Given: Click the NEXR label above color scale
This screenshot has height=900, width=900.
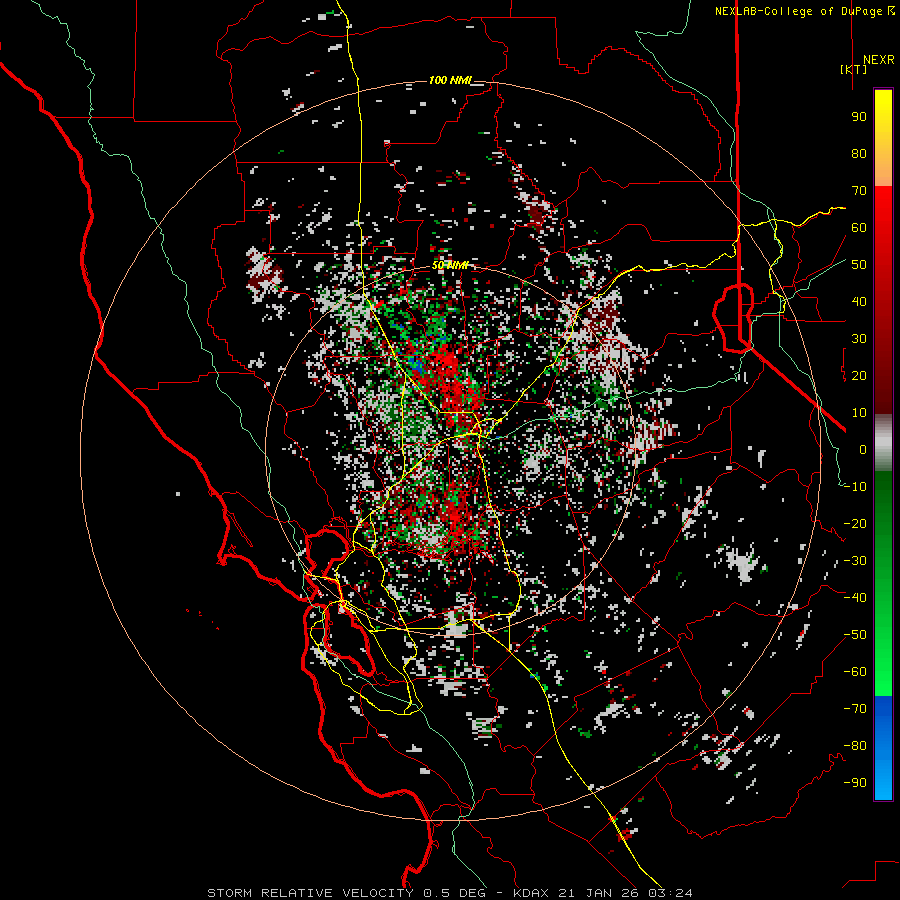Looking at the screenshot, I should click(x=879, y=60).
